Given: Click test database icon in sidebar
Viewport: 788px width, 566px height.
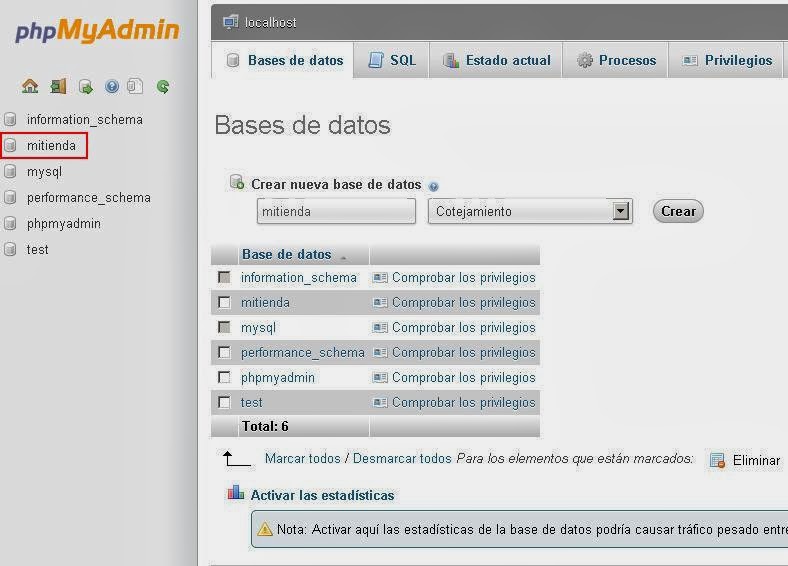Looking at the screenshot, I should (10, 249).
